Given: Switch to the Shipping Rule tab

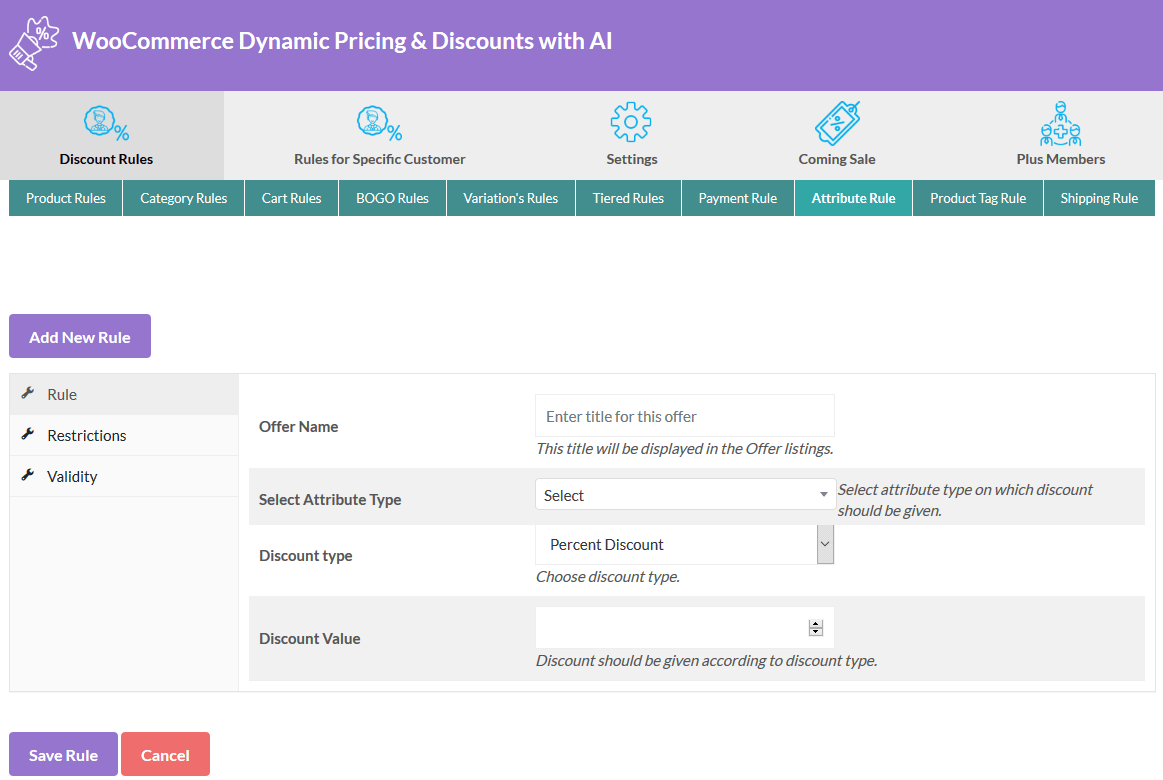Looking at the screenshot, I should pyautogui.click(x=1099, y=198).
